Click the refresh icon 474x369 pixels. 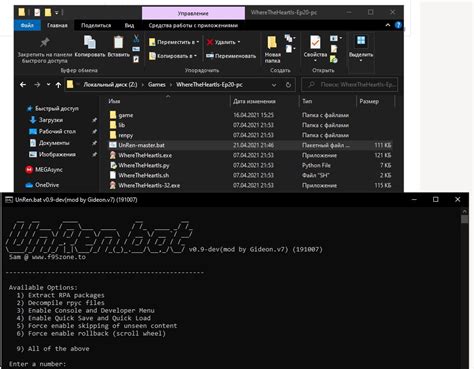(288, 85)
